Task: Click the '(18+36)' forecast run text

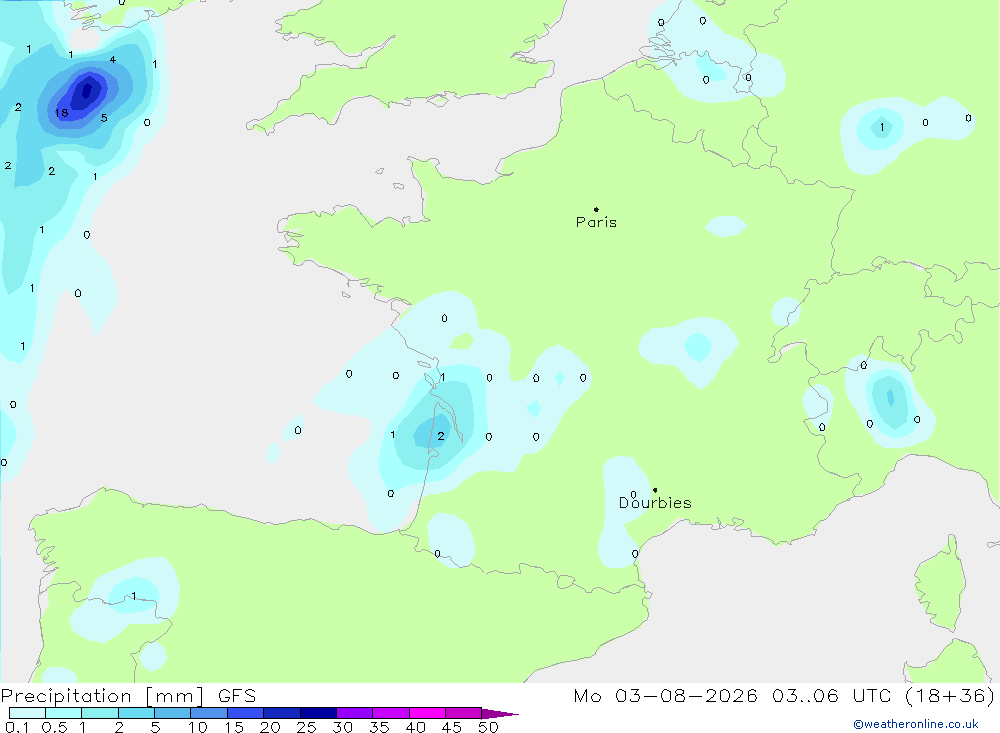Action: pos(950,695)
